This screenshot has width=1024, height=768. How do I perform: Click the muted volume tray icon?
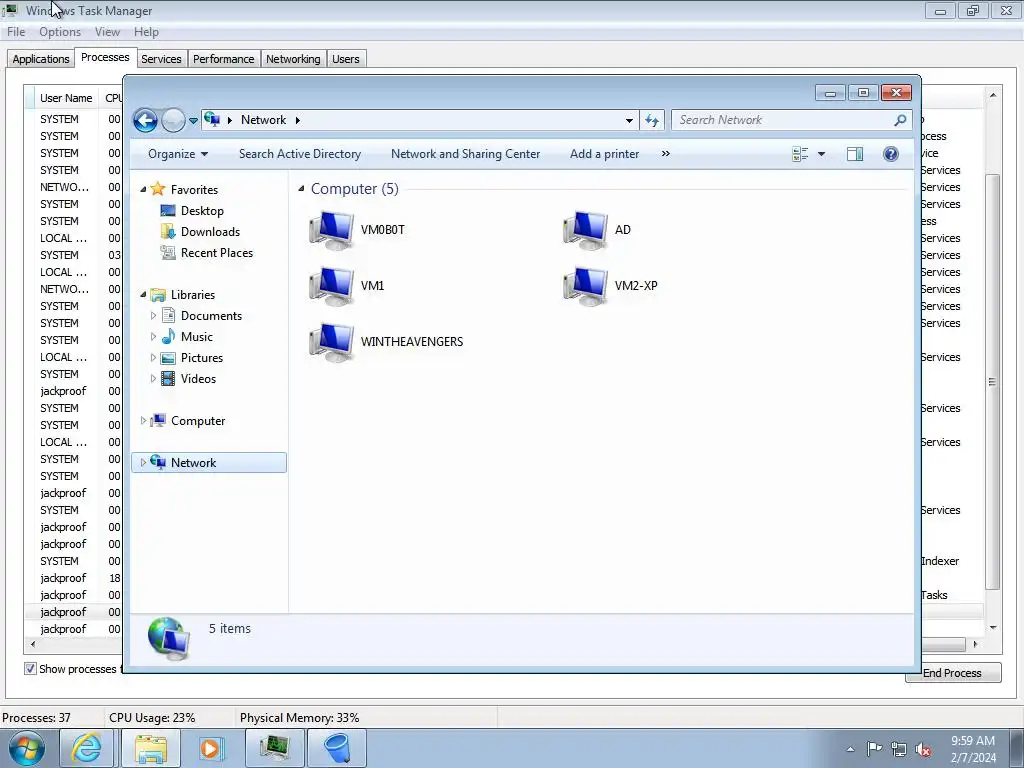923,749
